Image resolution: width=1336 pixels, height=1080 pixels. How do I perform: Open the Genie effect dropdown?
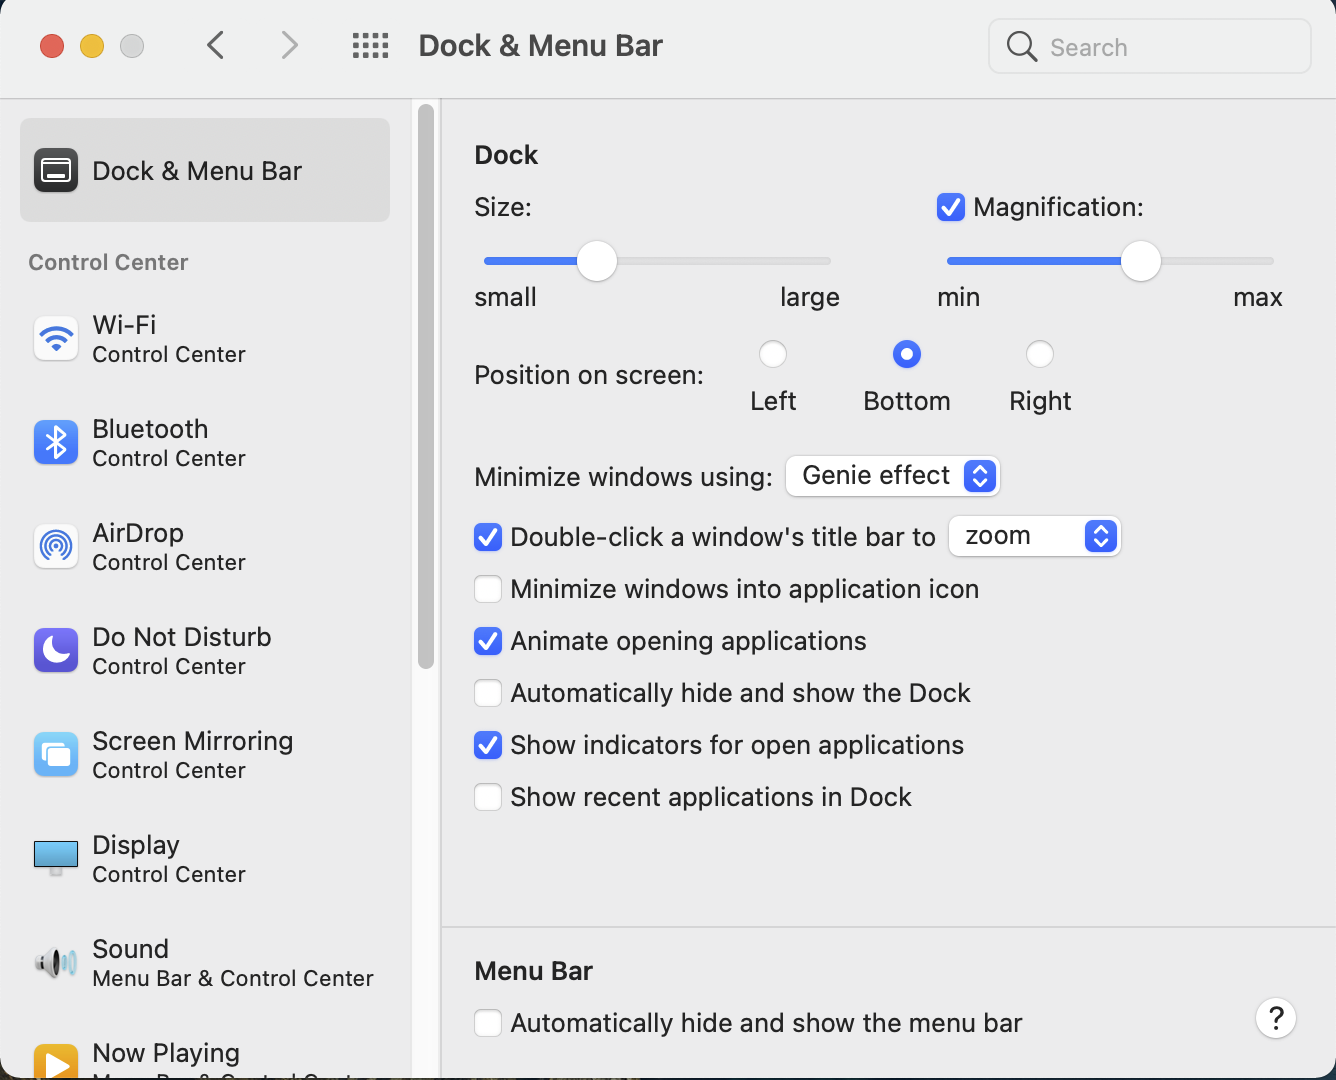pos(893,476)
